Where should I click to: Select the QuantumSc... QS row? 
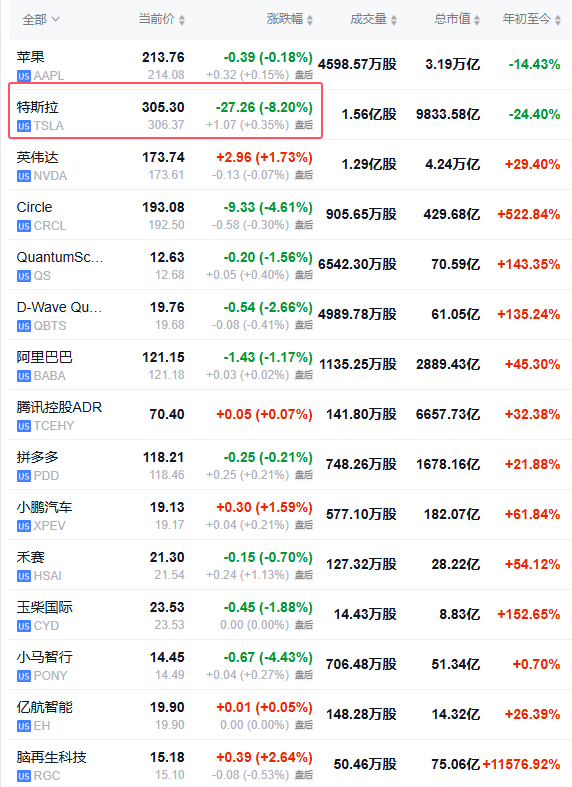(x=290, y=265)
